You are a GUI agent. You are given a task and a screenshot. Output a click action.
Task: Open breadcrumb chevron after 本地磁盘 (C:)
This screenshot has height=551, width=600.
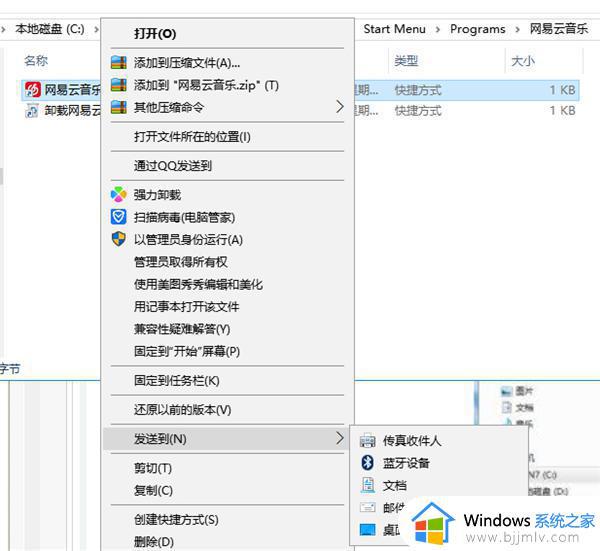pos(96,29)
